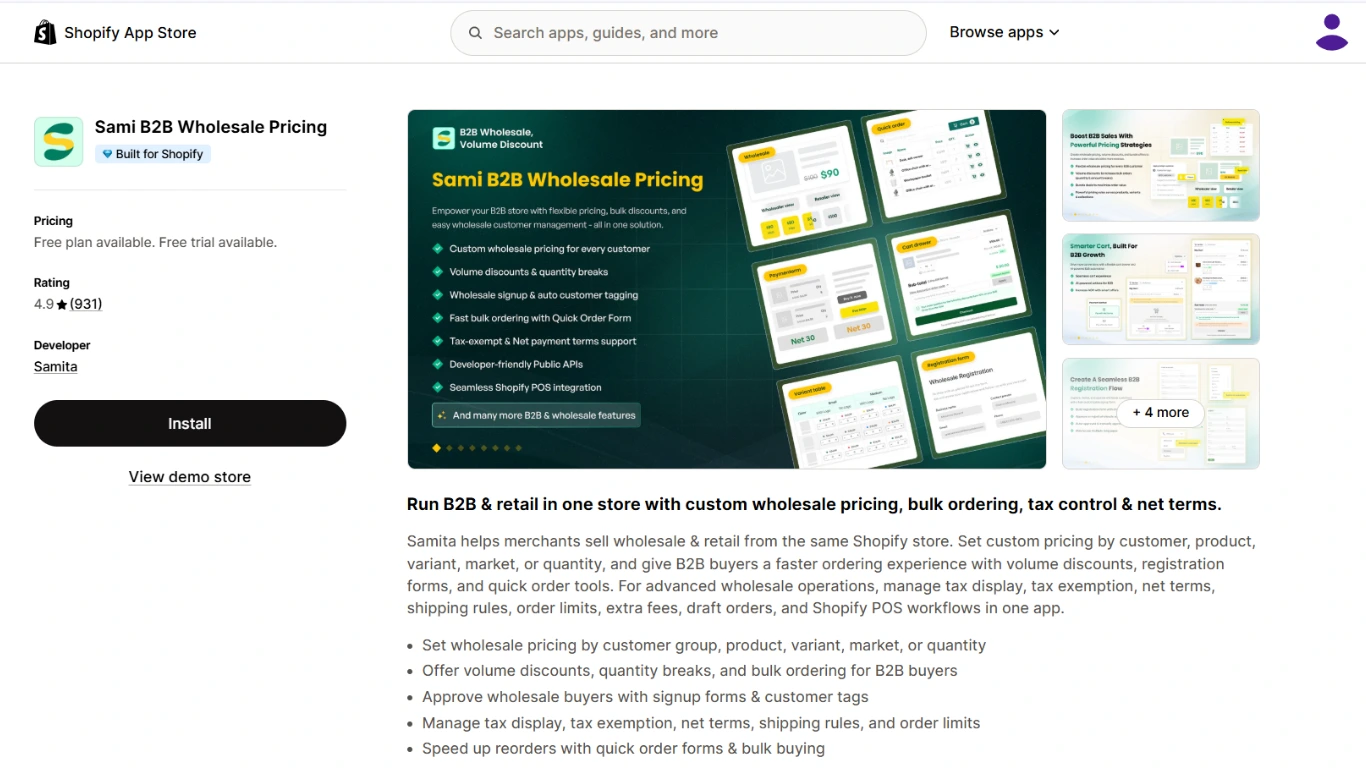Open the Smarter Cart B2B Growth thumbnail
Image resolution: width=1366 pixels, height=768 pixels.
pos(1161,289)
